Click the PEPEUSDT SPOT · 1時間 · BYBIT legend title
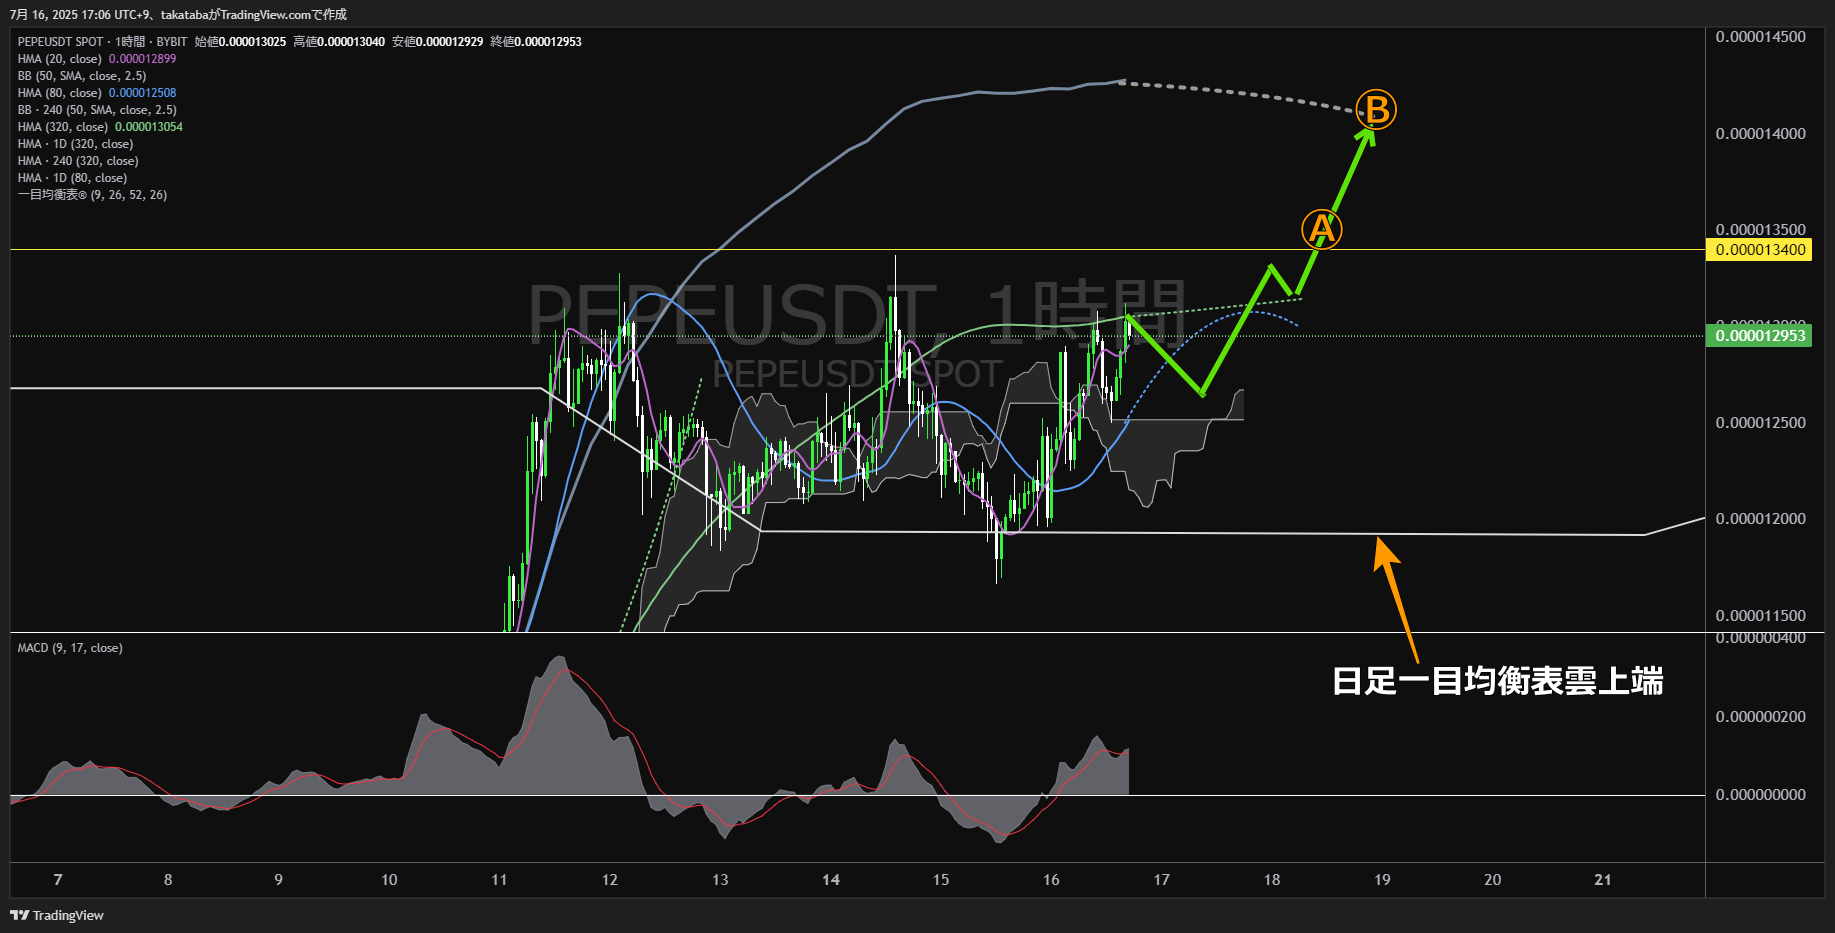Screen dimensions: 1835x933 click(102, 42)
